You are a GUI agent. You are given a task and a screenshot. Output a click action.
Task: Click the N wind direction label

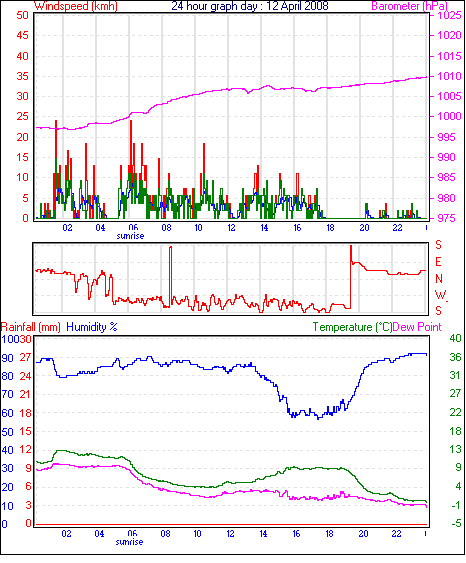439,279
